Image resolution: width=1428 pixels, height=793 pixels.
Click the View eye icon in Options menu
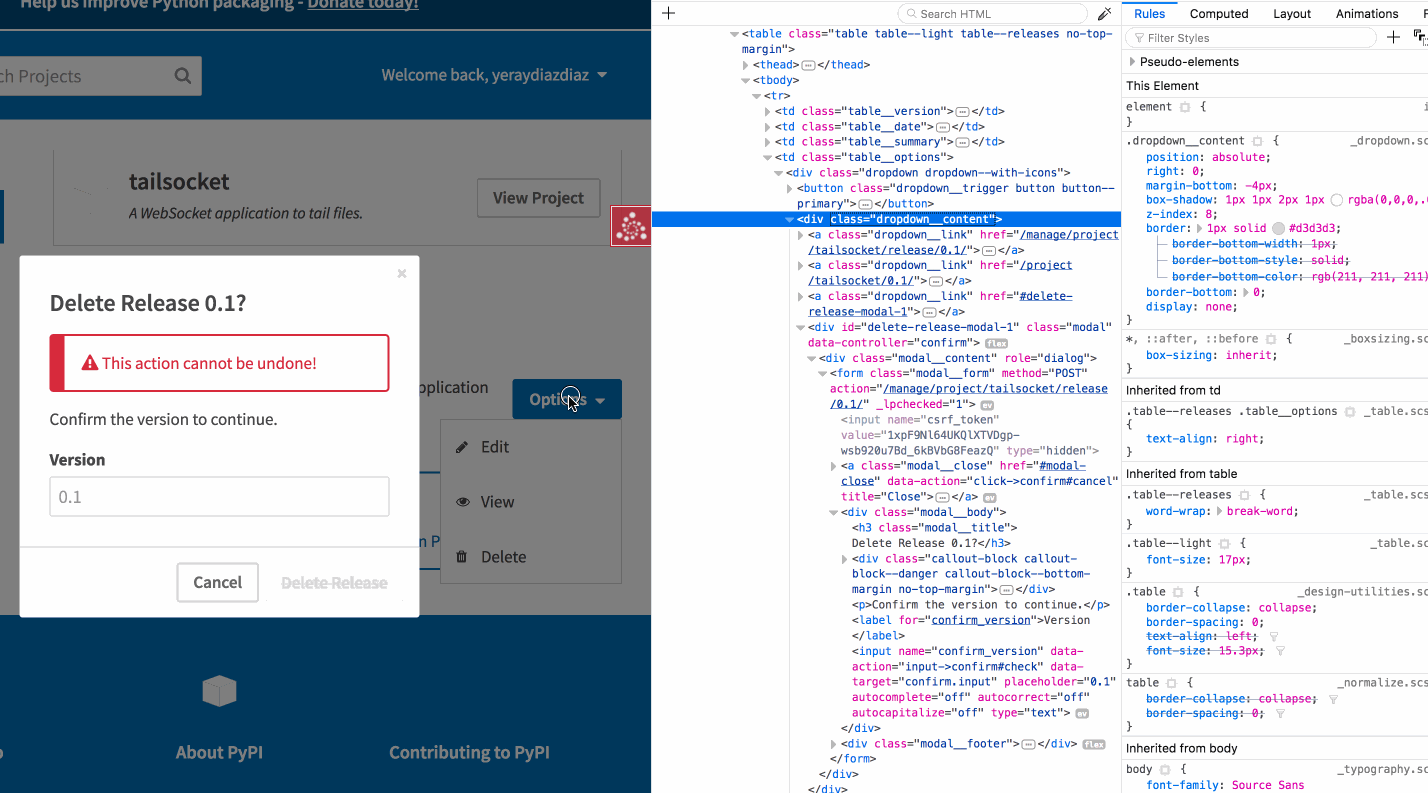(461, 501)
